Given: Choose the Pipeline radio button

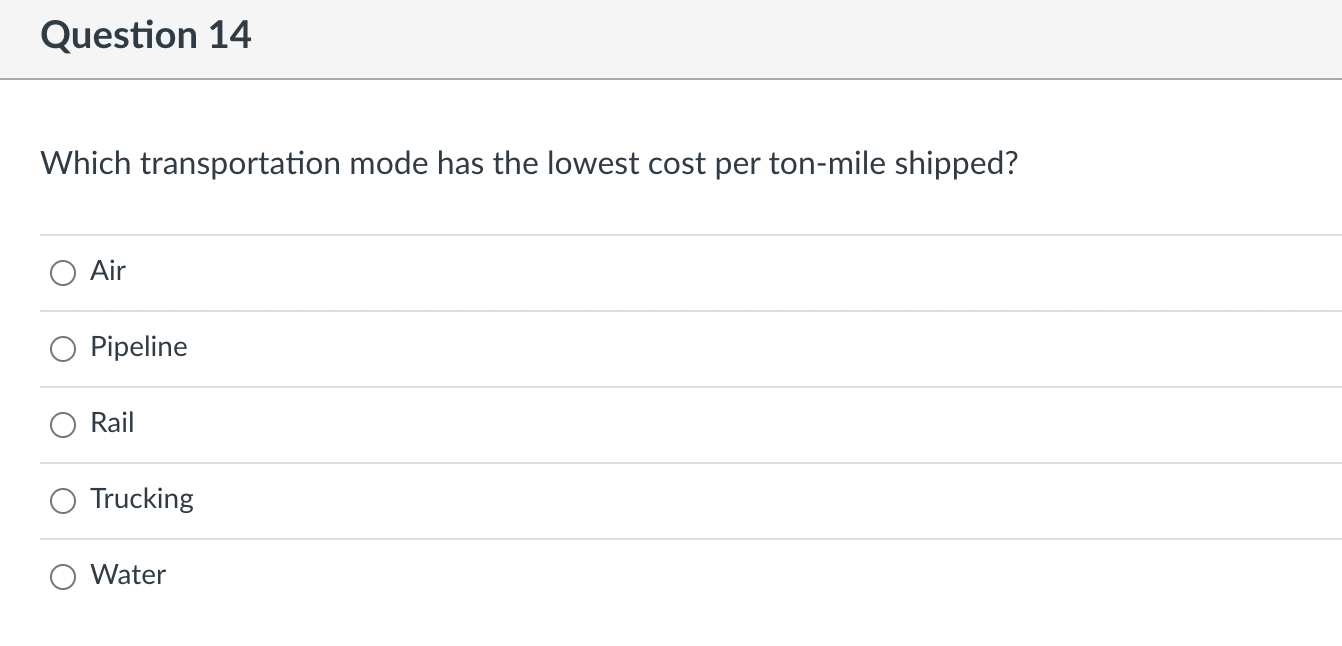Looking at the screenshot, I should pos(63,348).
